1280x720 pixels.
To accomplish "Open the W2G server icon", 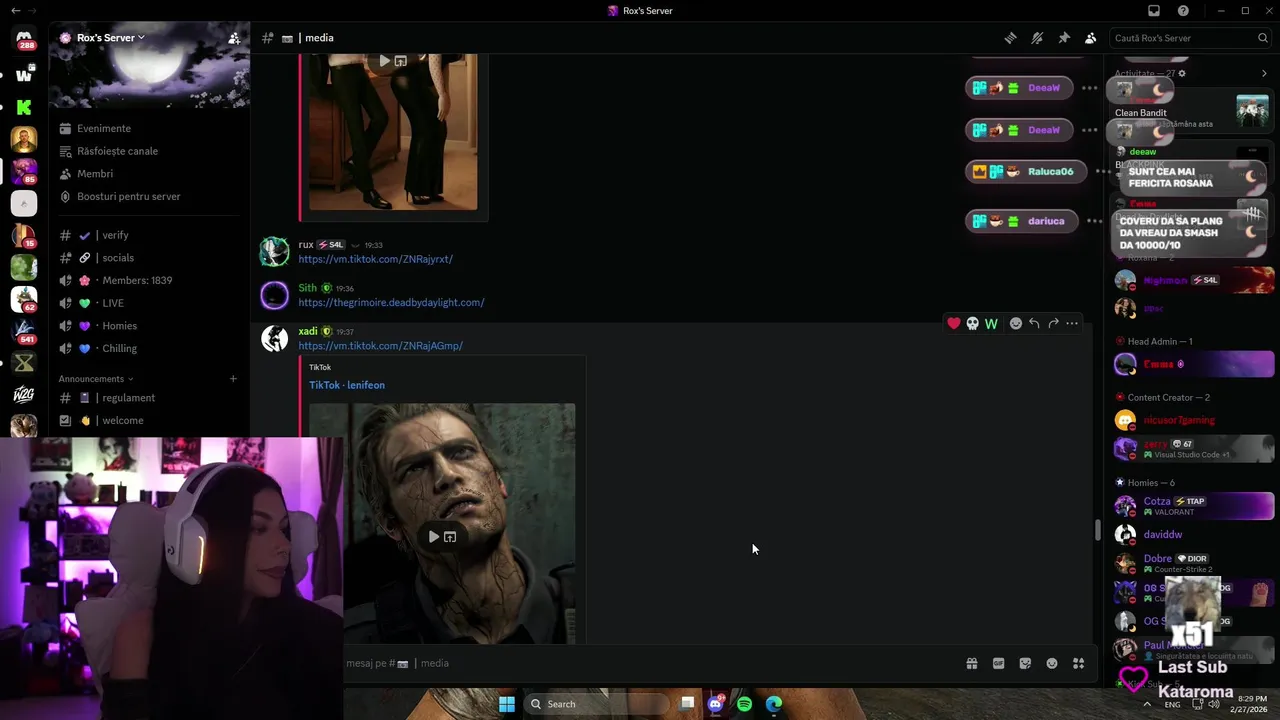I will click(24, 395).
